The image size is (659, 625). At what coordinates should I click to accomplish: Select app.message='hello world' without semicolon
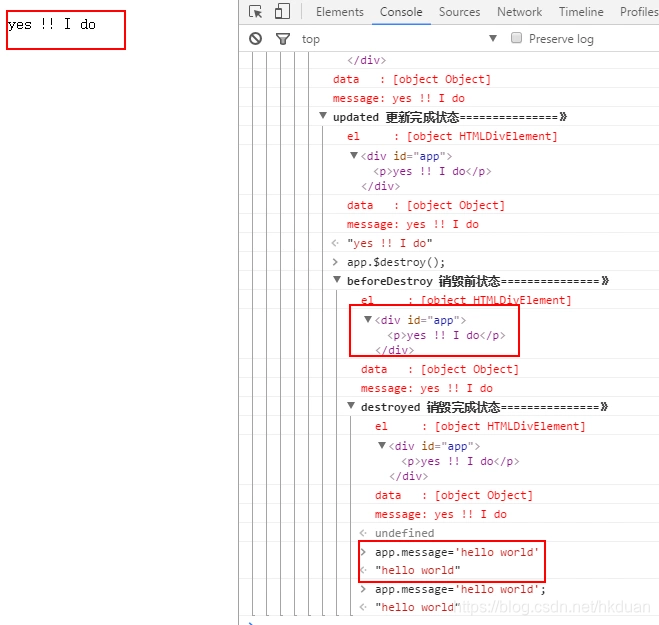(x=456, y=552)
